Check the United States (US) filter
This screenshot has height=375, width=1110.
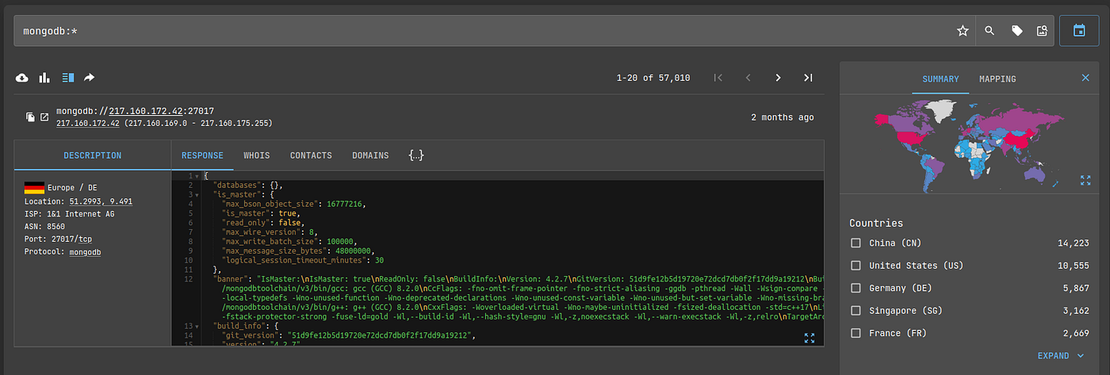tap(856, 265)
